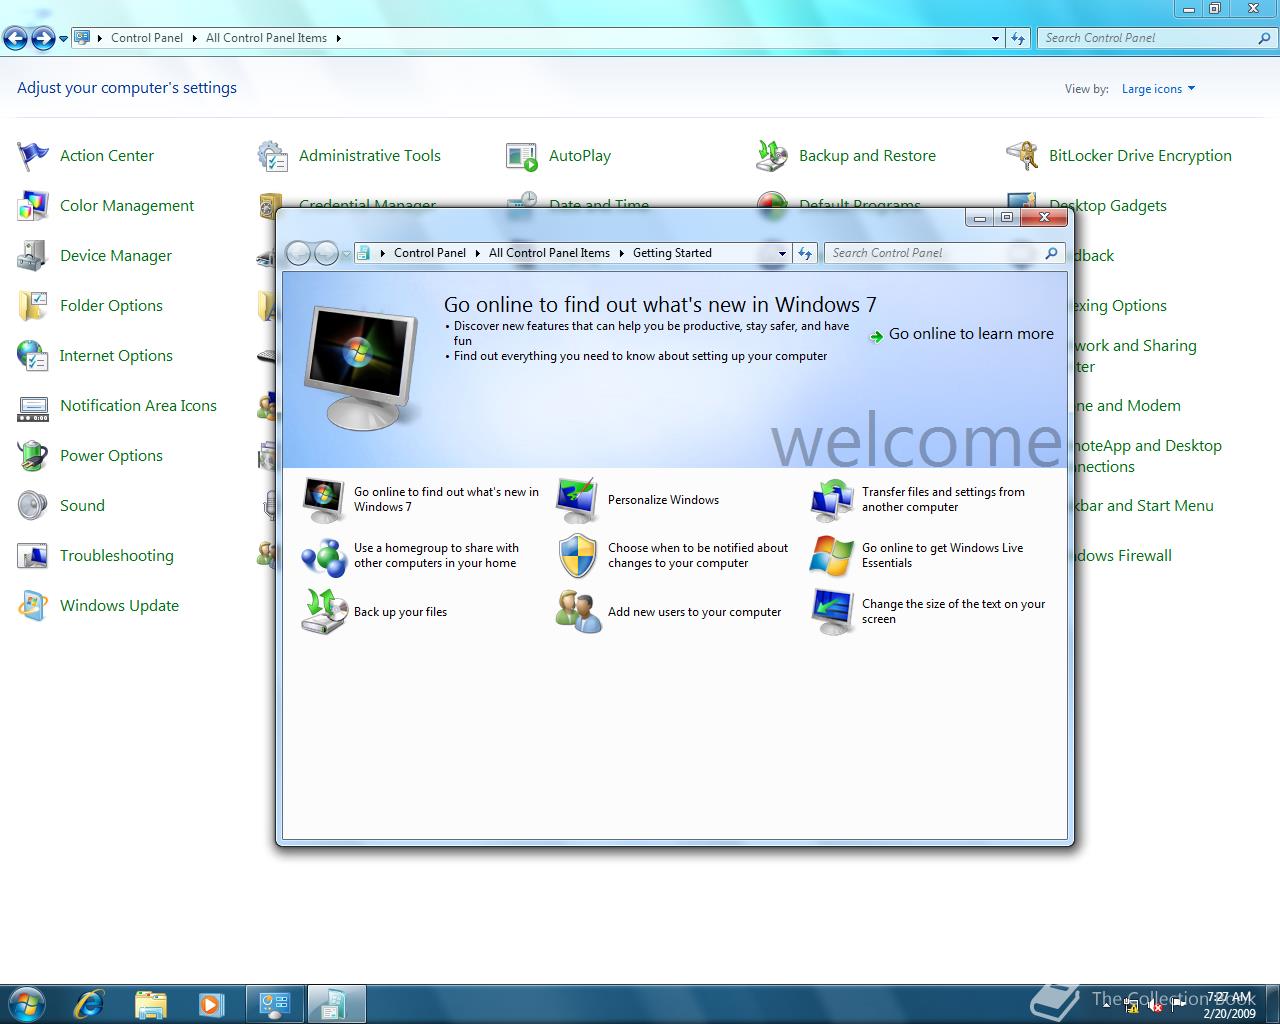Launch Internet Explorer from the taskbar
Viewport: 1280px width, 1024px height.
click(x=88, y=1003)
